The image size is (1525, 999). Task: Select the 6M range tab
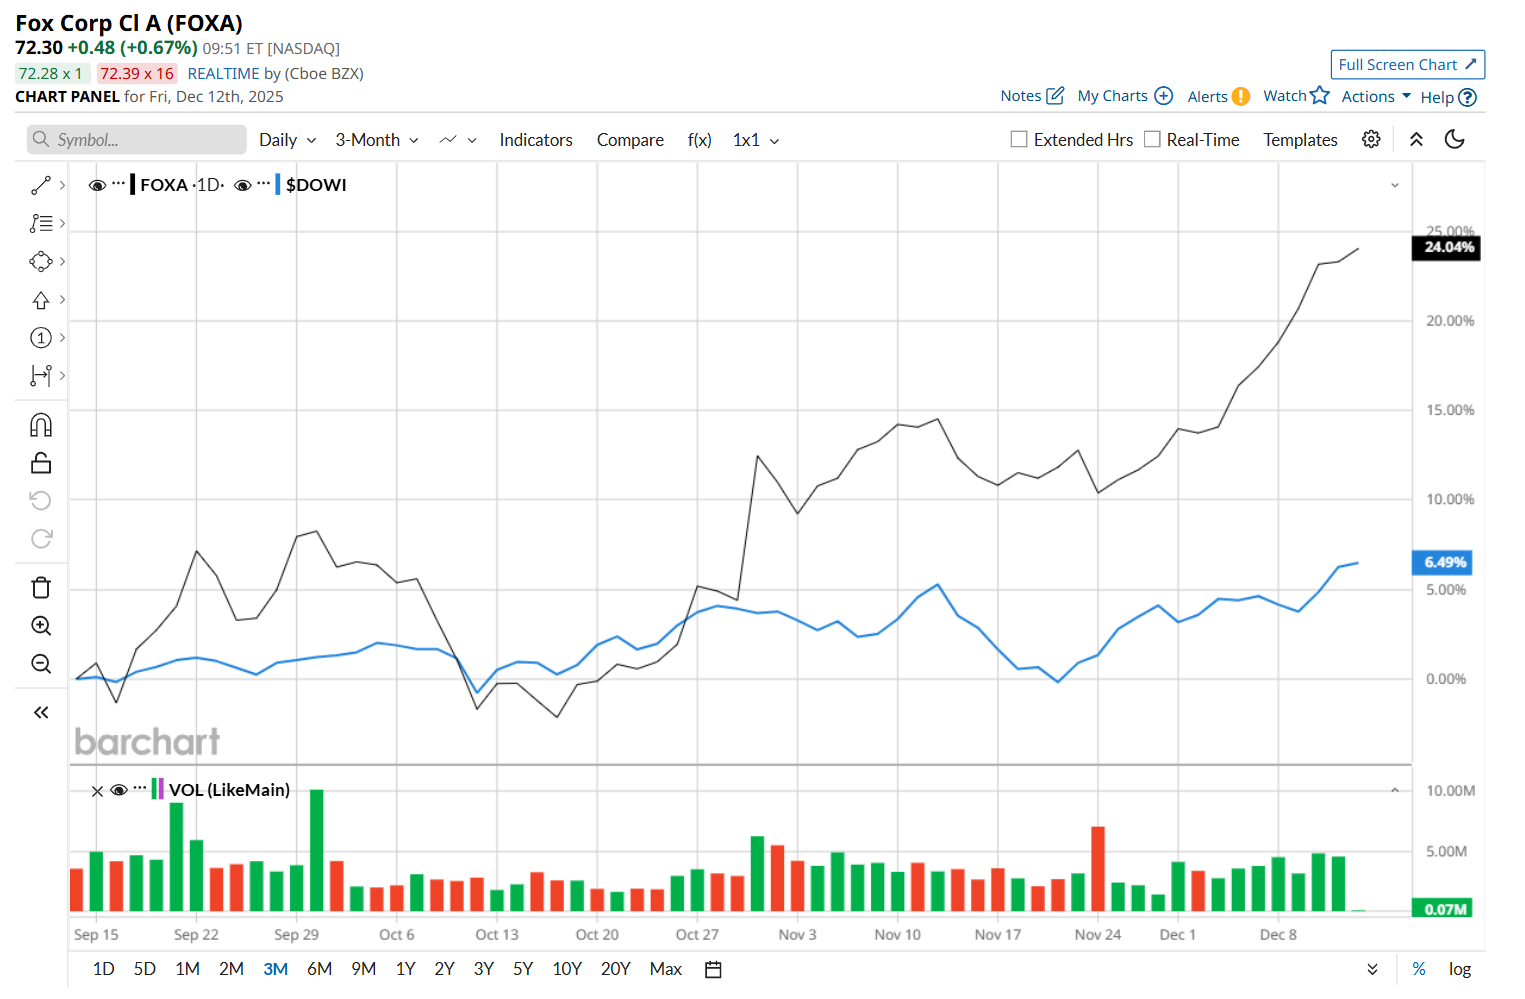[320, 969]
